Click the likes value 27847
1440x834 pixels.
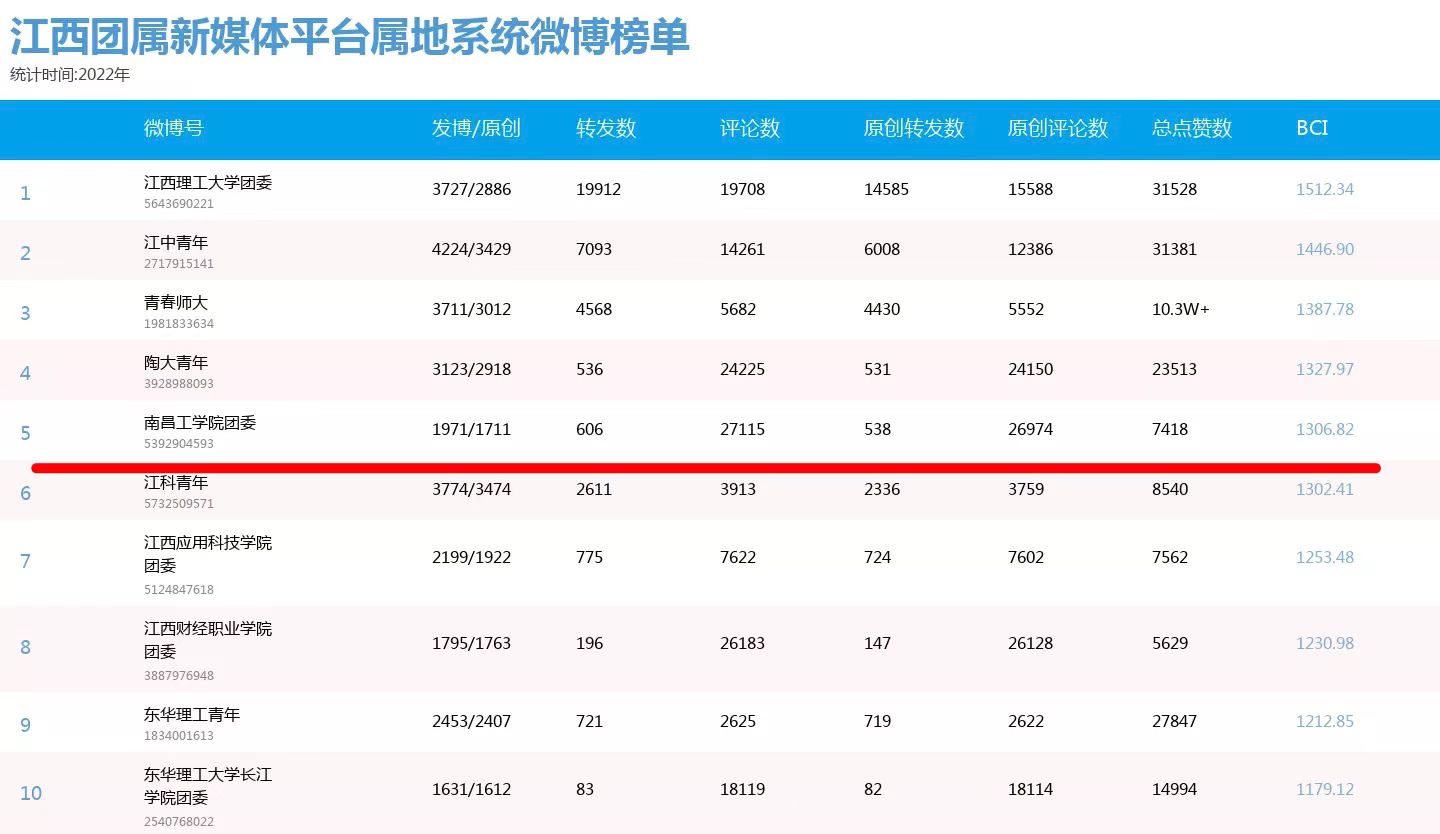tap(1174, 721)
